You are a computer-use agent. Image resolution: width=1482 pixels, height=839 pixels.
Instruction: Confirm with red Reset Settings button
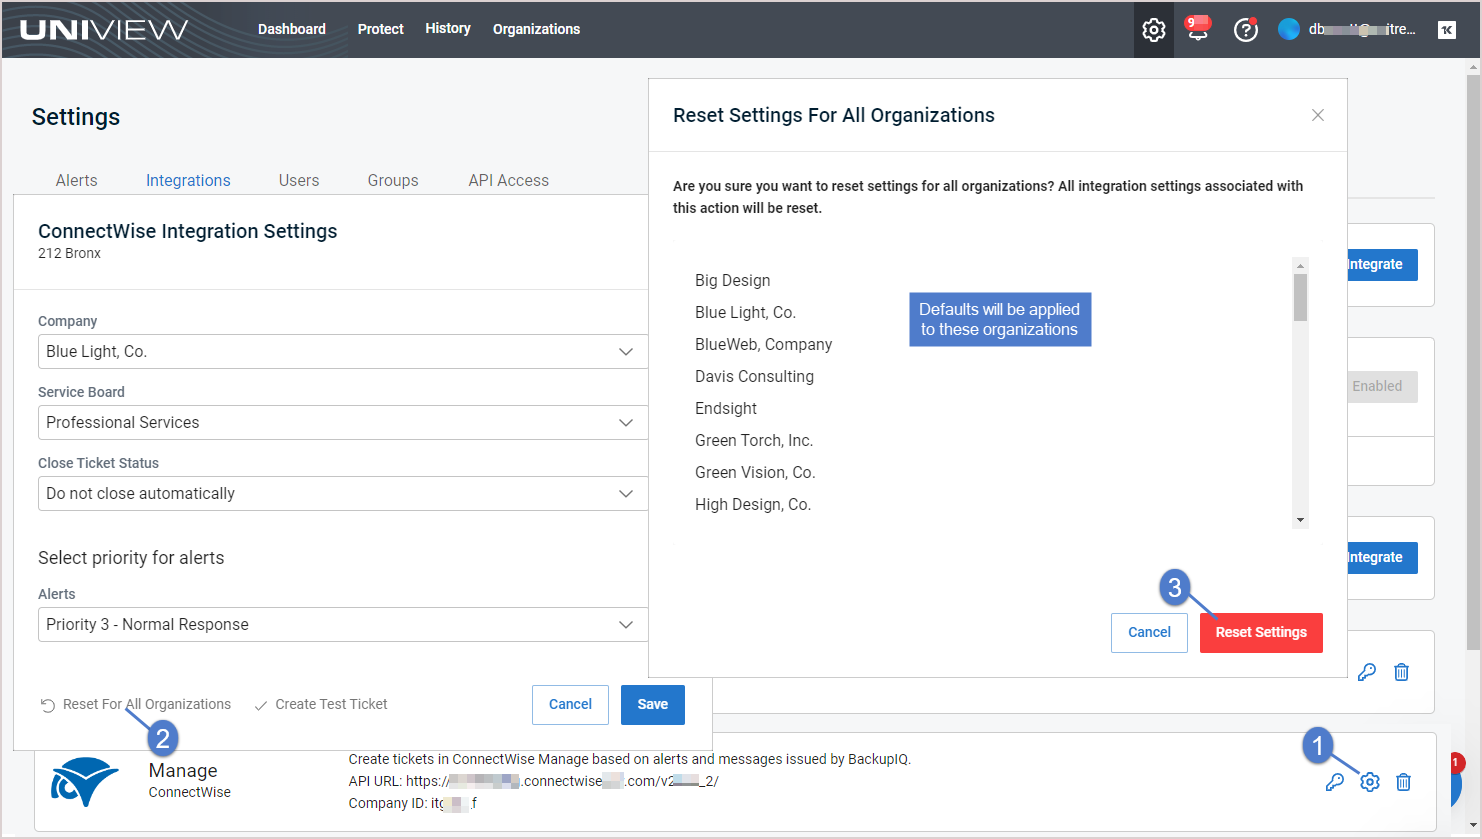point(1261,633)
